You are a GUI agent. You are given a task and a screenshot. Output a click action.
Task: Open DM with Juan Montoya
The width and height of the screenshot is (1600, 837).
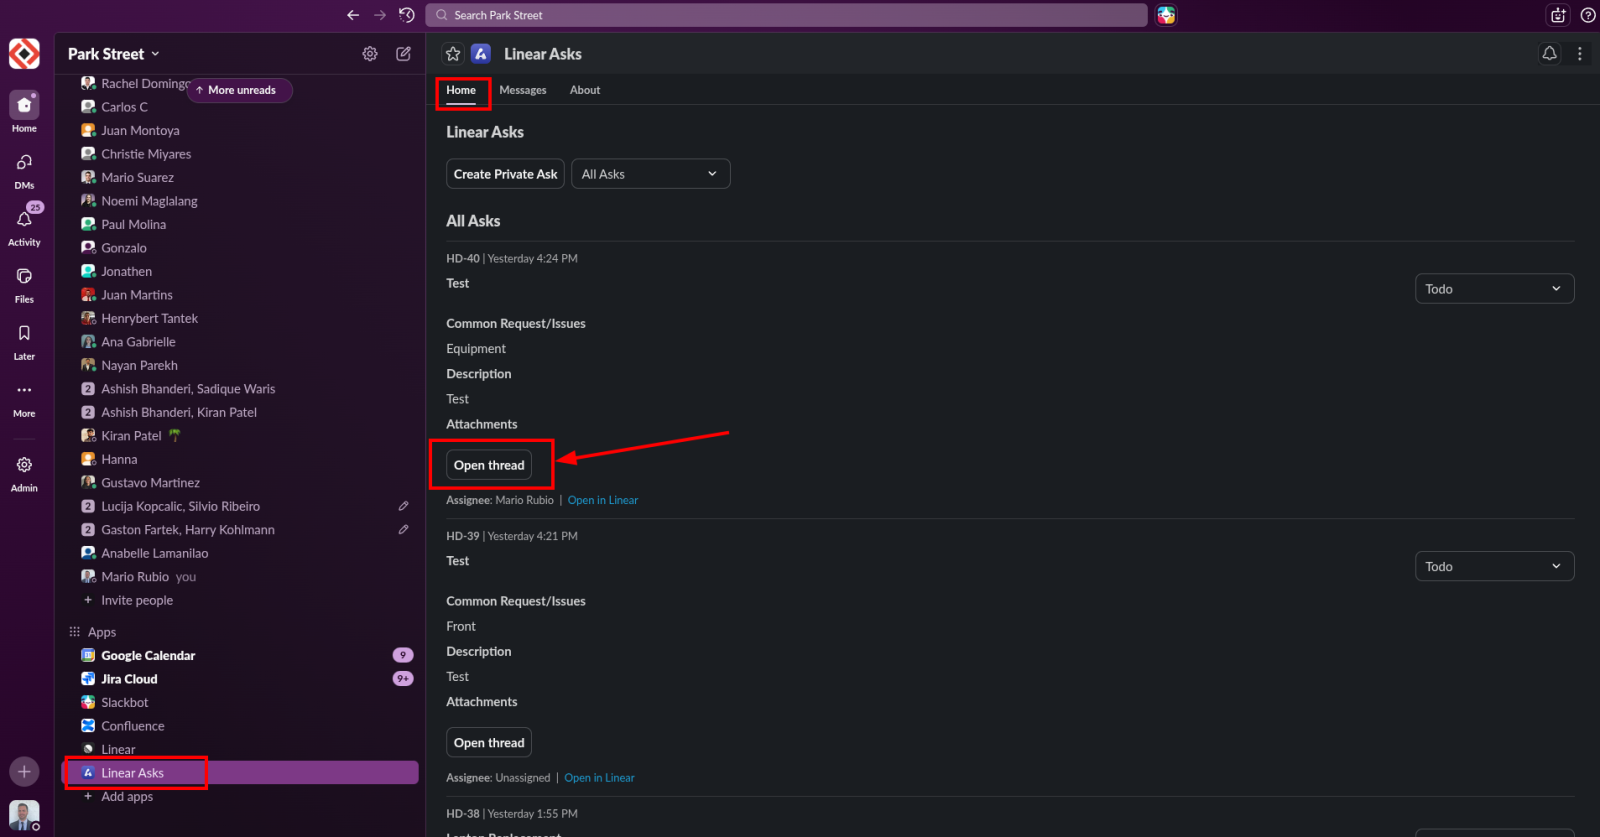tap(240, 131)
